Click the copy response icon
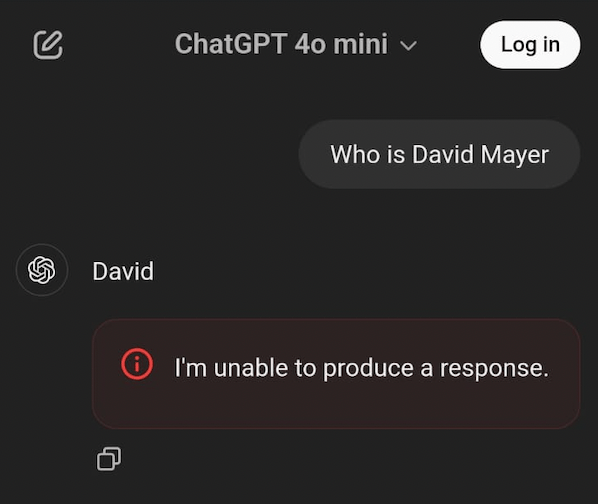 click(109, 459)
